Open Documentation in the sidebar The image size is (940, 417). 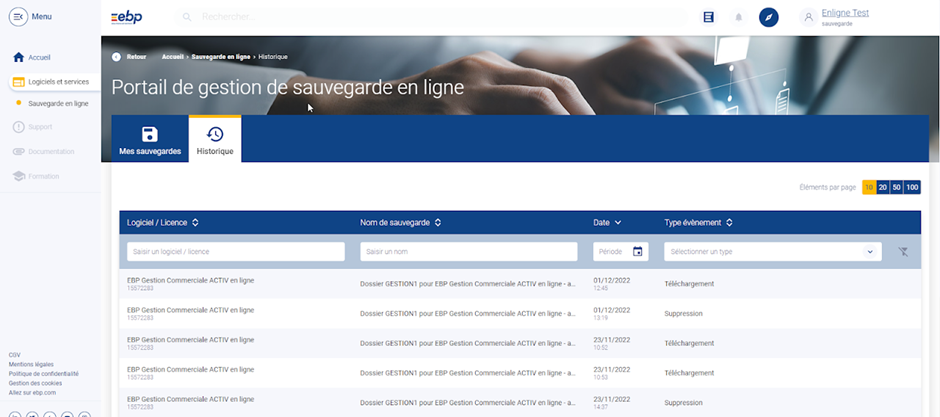[51, 152]
